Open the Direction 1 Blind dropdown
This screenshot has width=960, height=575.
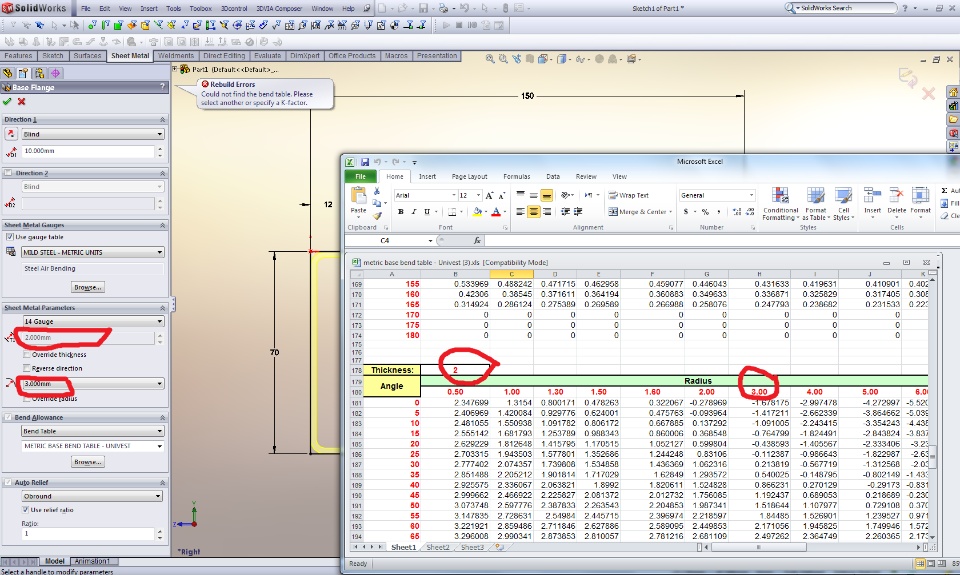pos(92,133)
